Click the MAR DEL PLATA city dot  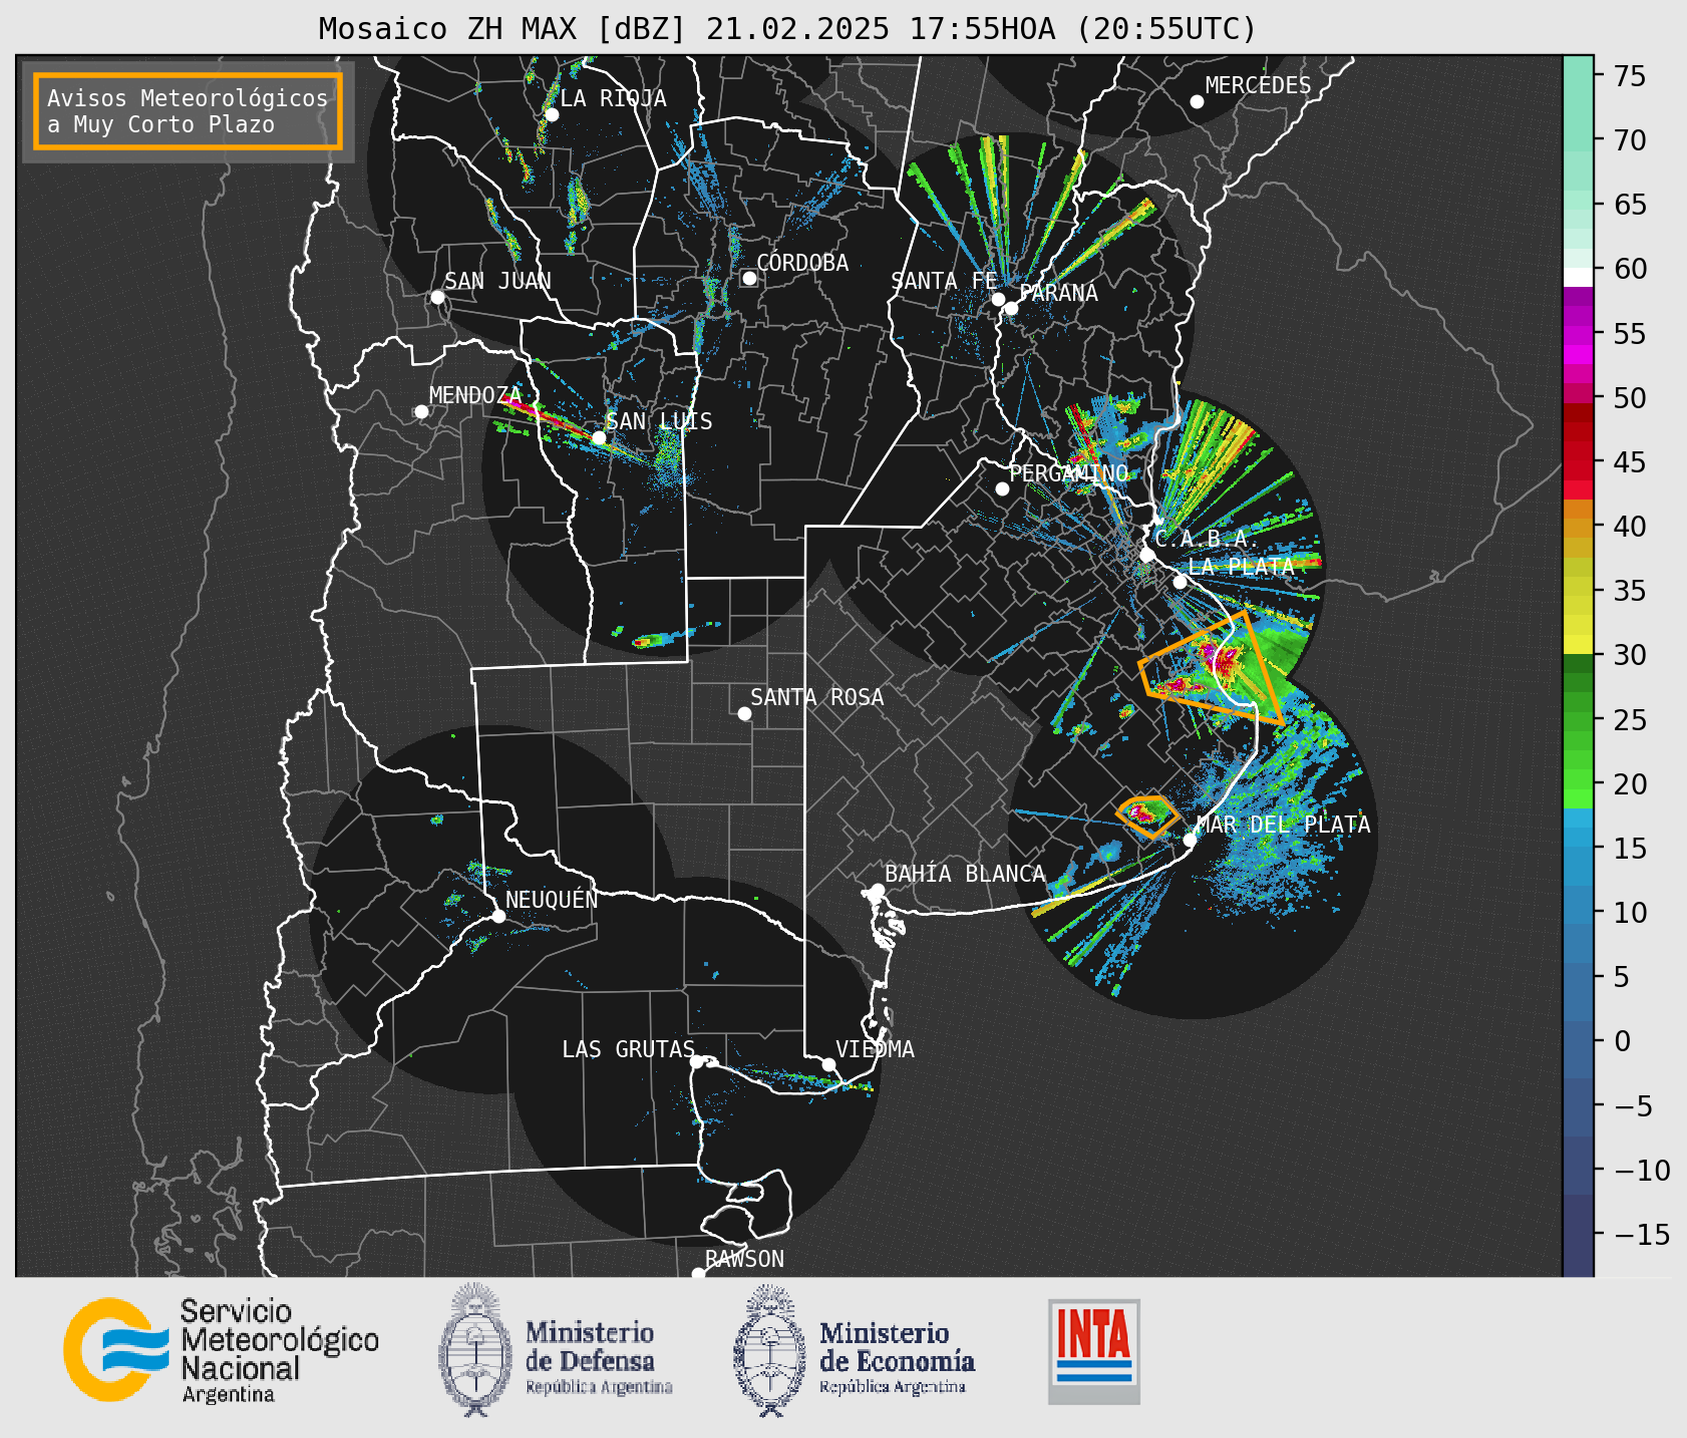coord(1190,840)
